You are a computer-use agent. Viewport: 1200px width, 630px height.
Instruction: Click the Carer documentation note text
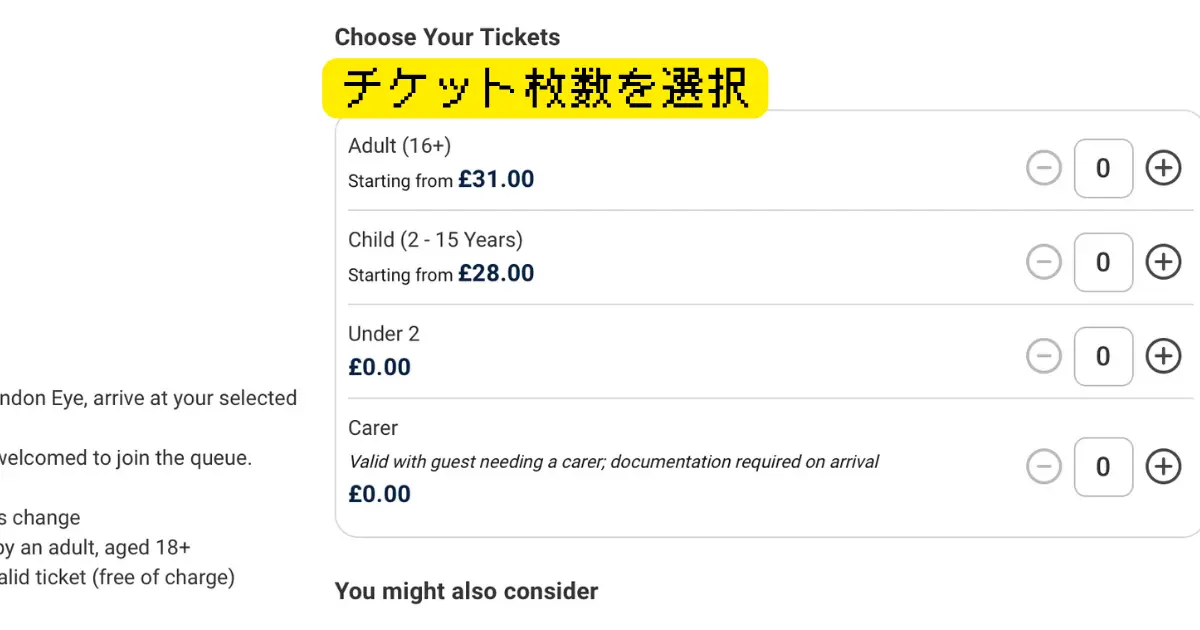[613, 462]
